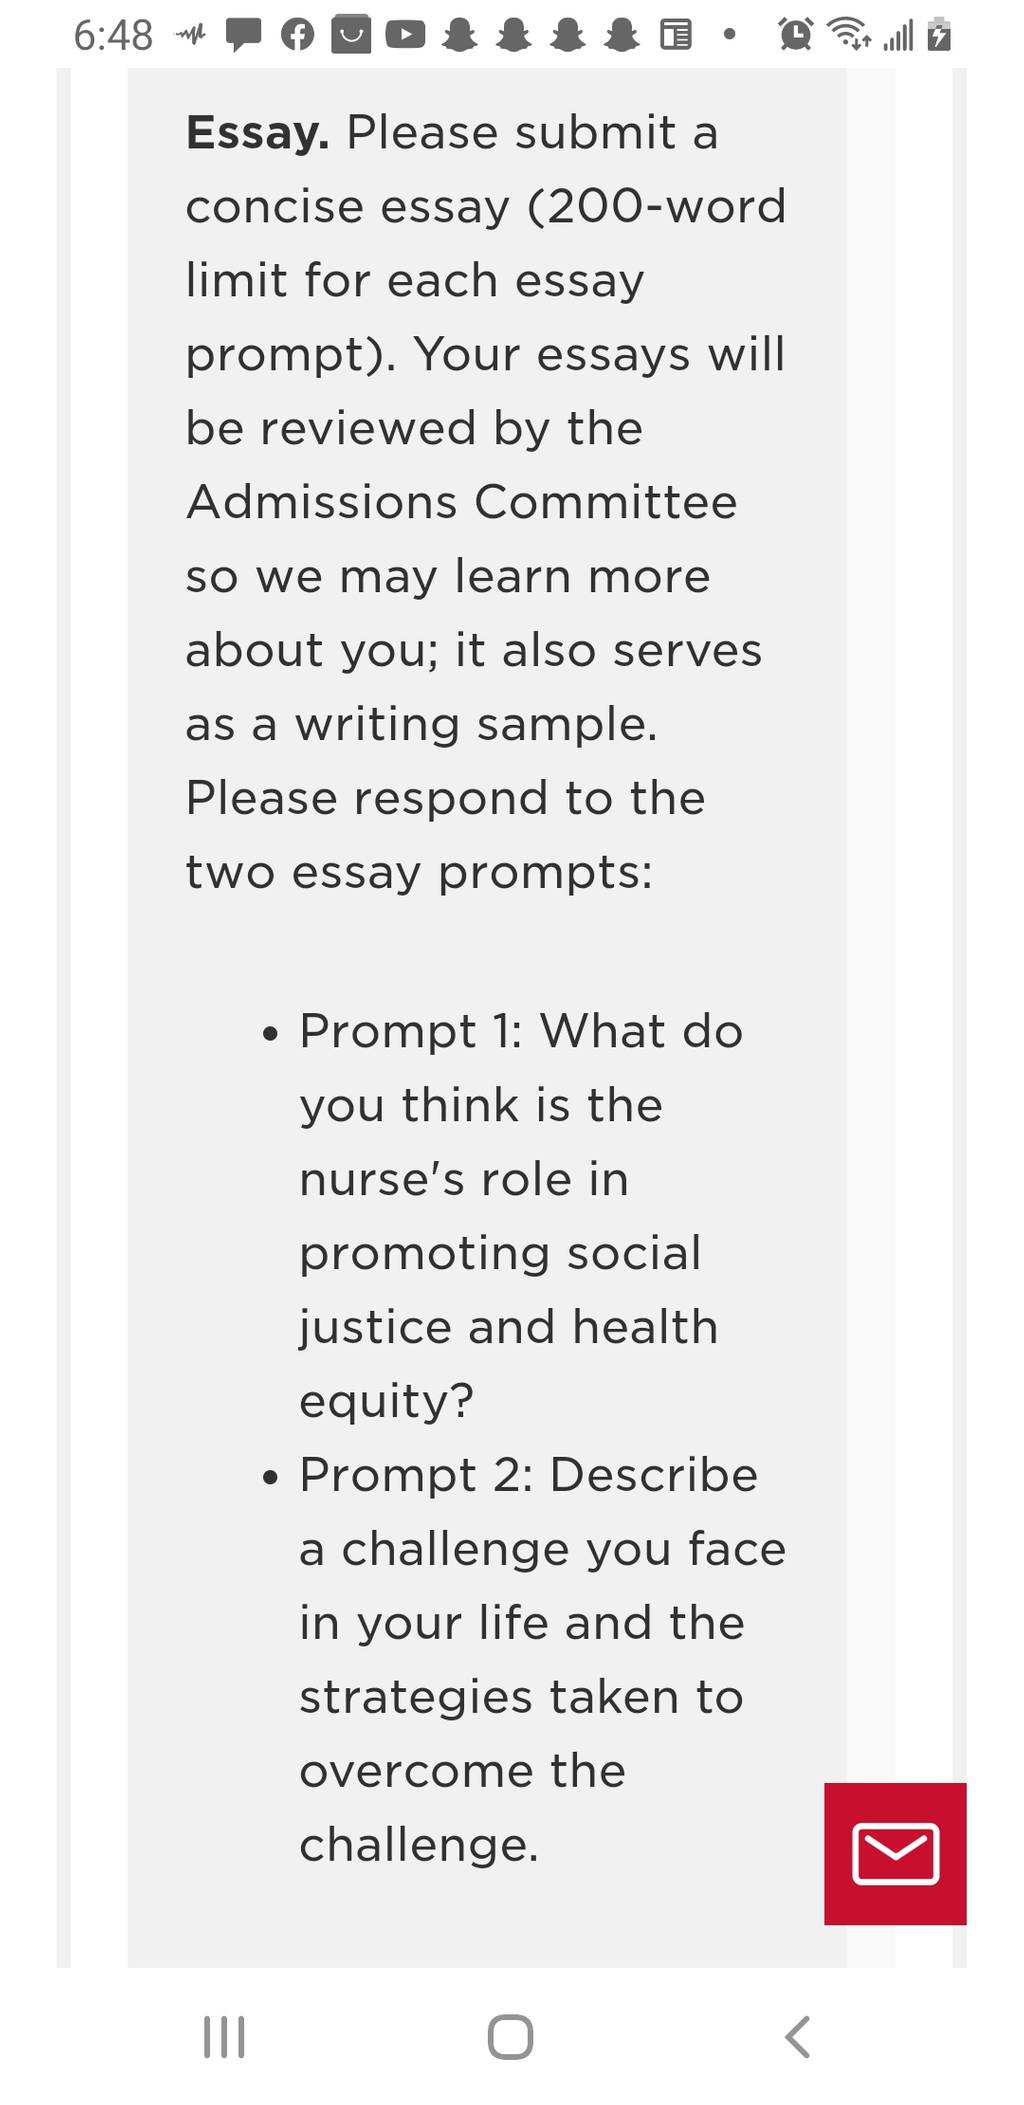Tap the battery charging indicator
Viewport: 1024px width, 2105px height.
tap(939, 35)
